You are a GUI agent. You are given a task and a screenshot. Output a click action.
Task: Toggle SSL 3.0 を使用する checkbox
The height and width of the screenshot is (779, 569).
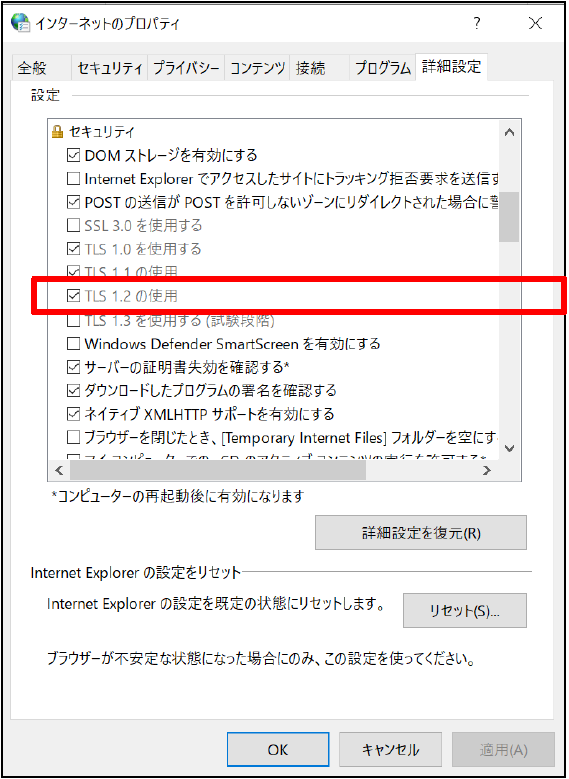(x=73, y=226)
